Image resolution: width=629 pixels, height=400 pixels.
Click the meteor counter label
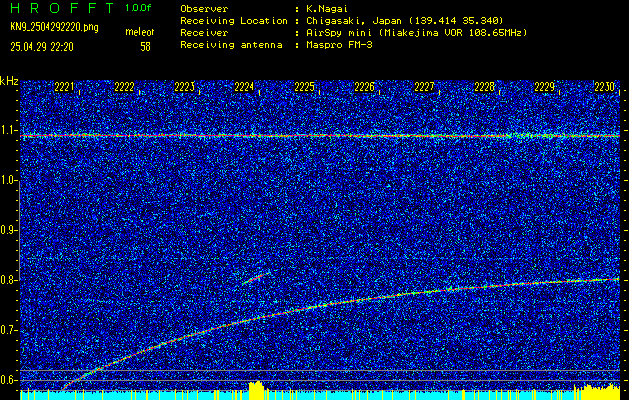pyautogui.click(x=140, y=32)
